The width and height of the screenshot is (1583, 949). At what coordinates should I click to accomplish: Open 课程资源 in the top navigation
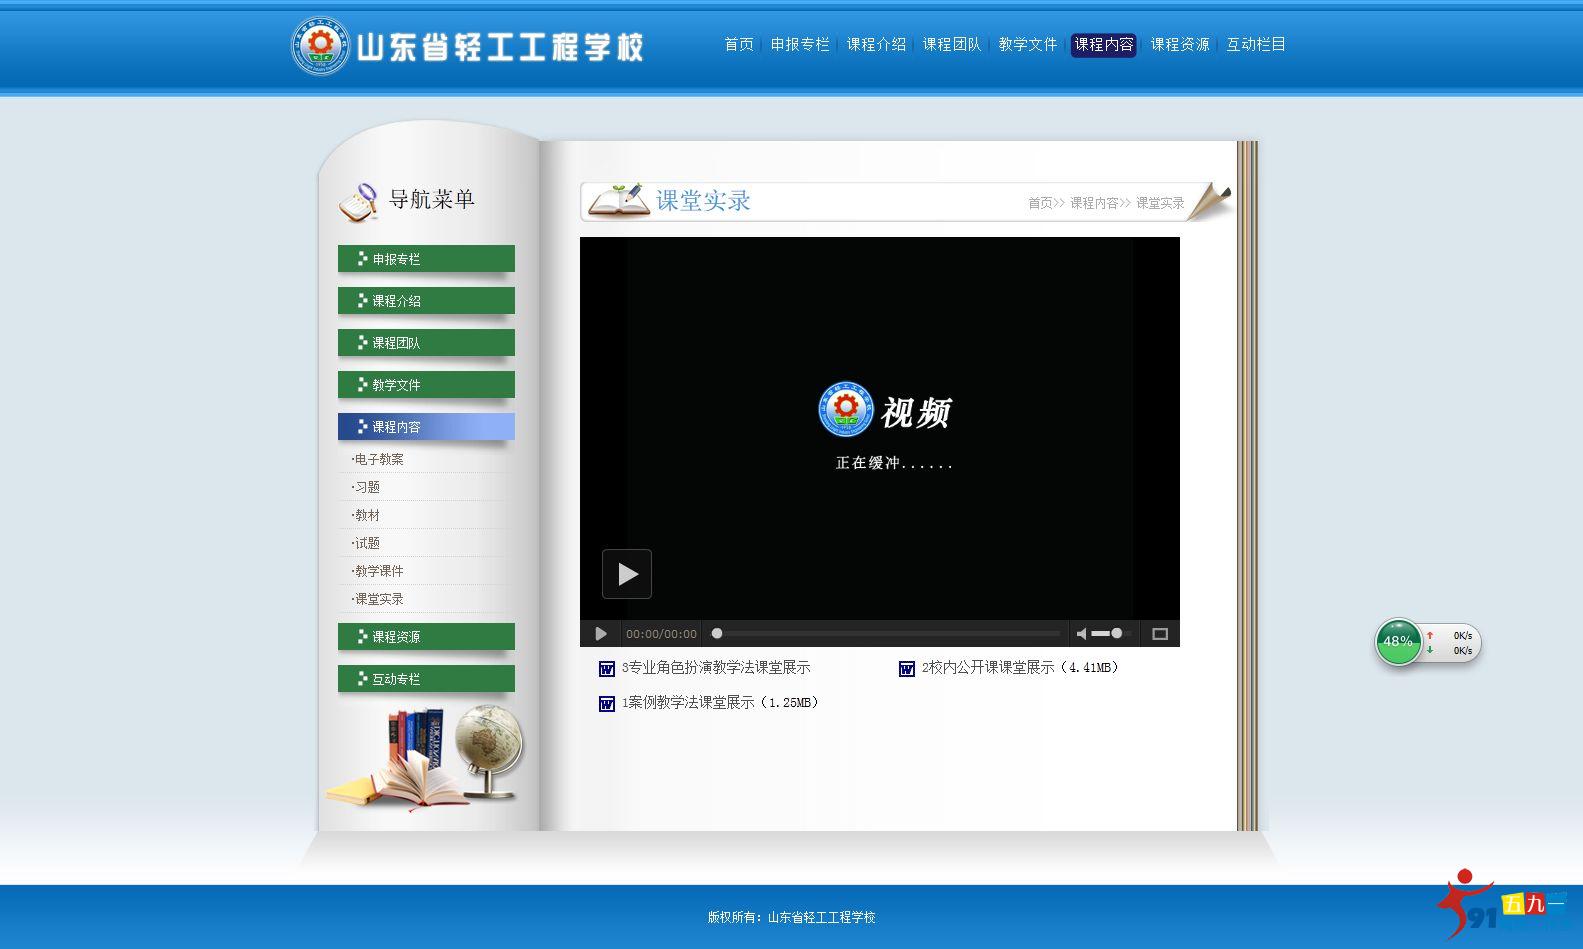click(1180, 45)
